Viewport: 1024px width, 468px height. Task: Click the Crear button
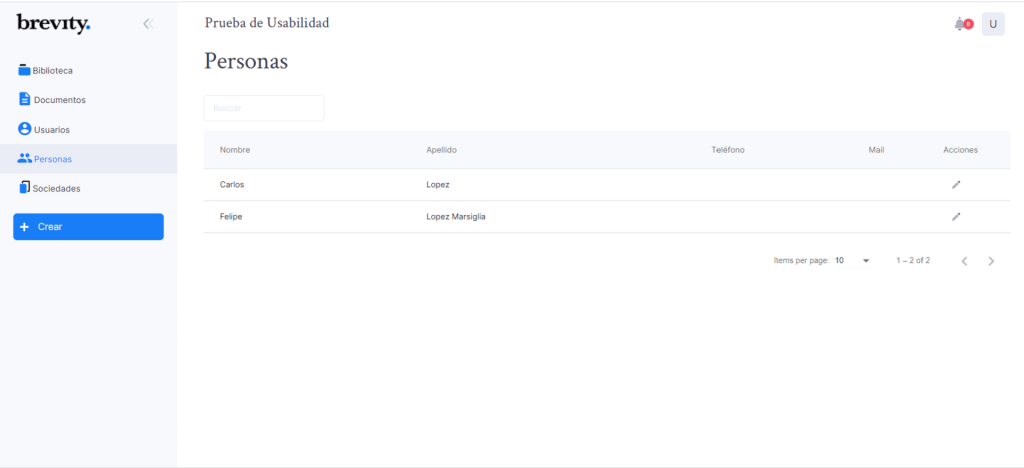88,226
